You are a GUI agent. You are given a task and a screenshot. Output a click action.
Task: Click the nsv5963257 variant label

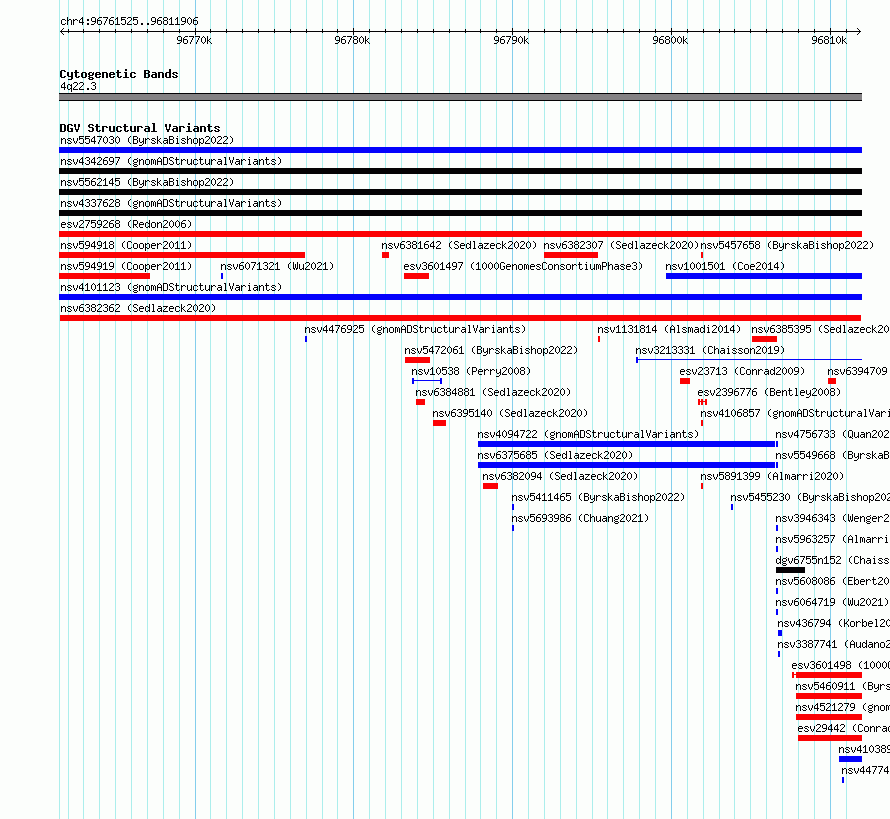(x=832, y=539)
